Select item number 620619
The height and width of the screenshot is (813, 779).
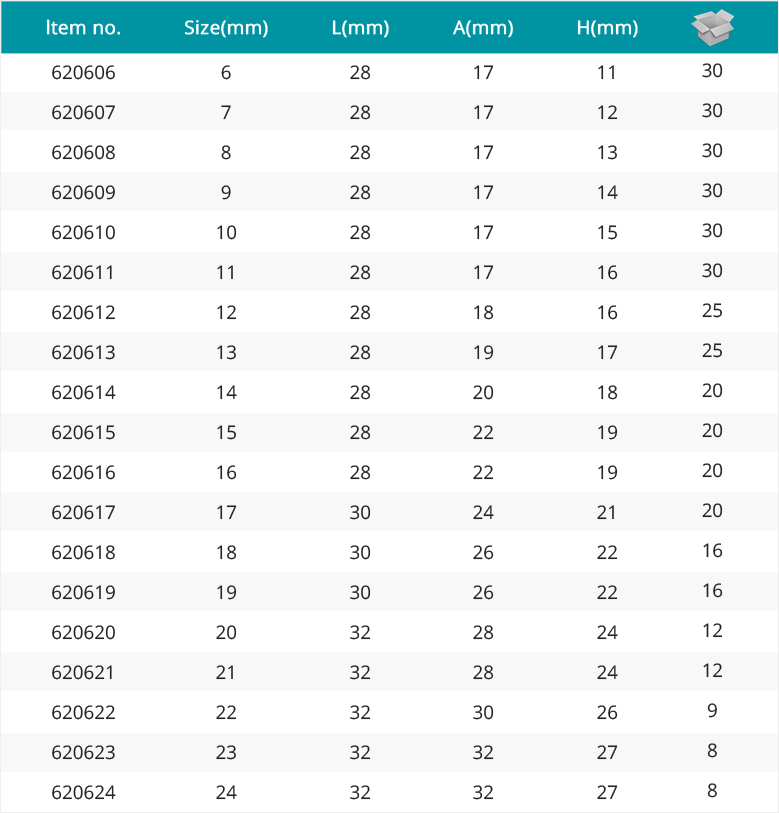tap(83, 592)
